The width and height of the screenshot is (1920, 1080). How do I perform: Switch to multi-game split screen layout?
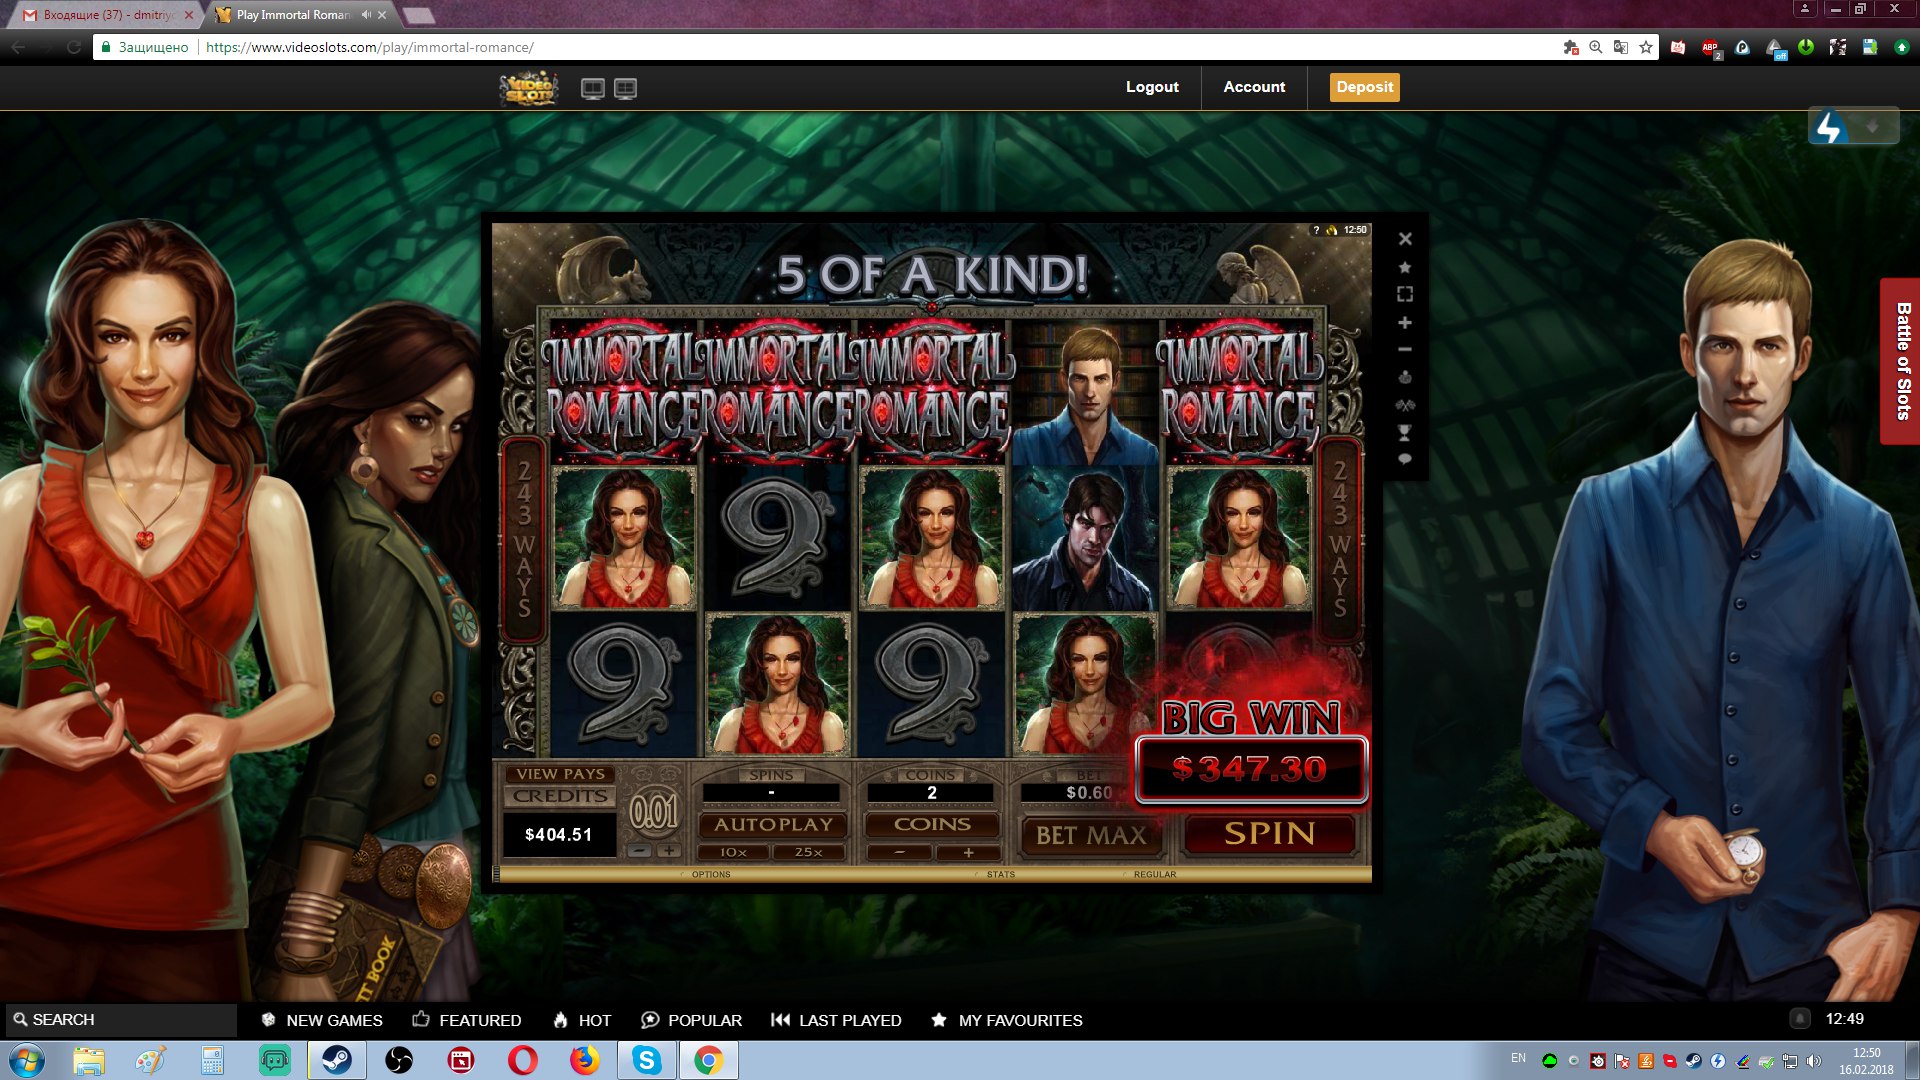click(x=626, y=88)
